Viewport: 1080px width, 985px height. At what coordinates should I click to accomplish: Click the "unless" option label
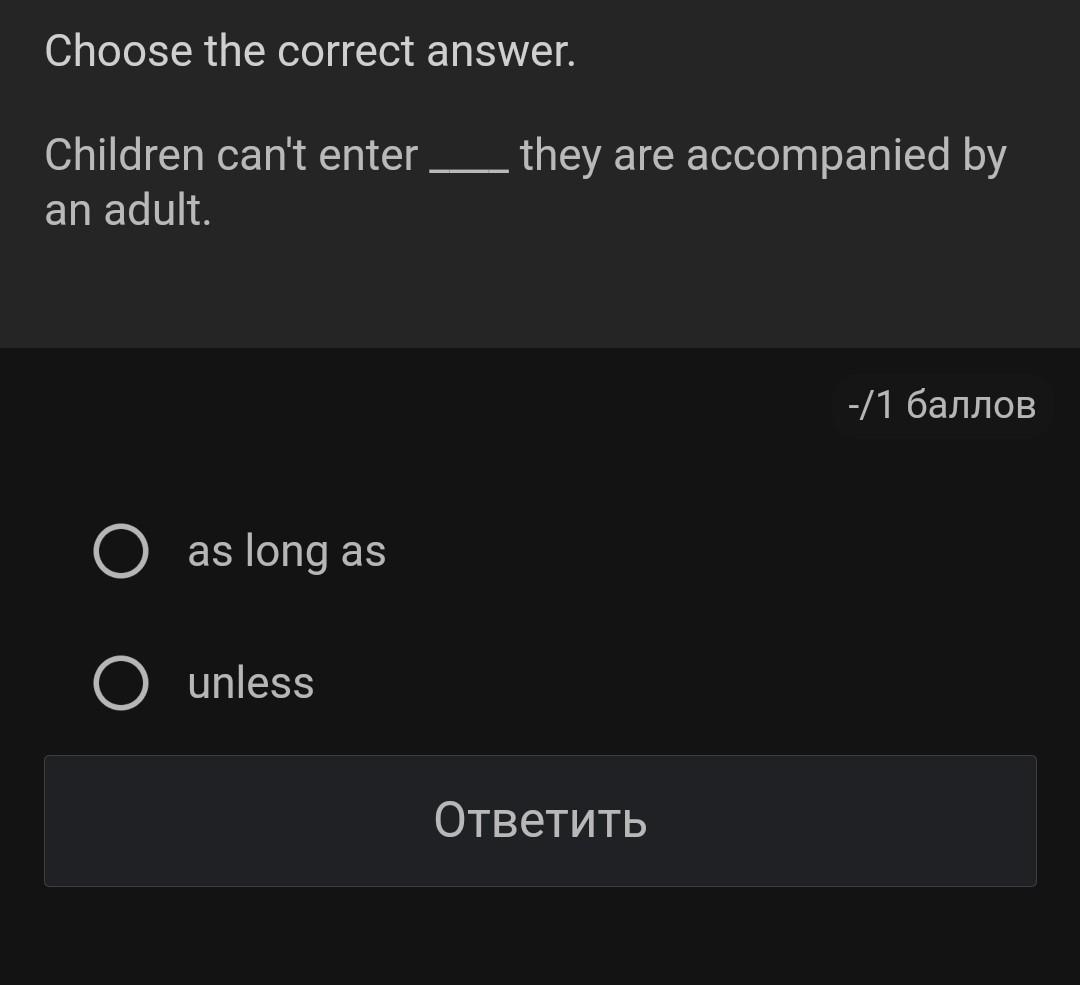tap(251, 683)
